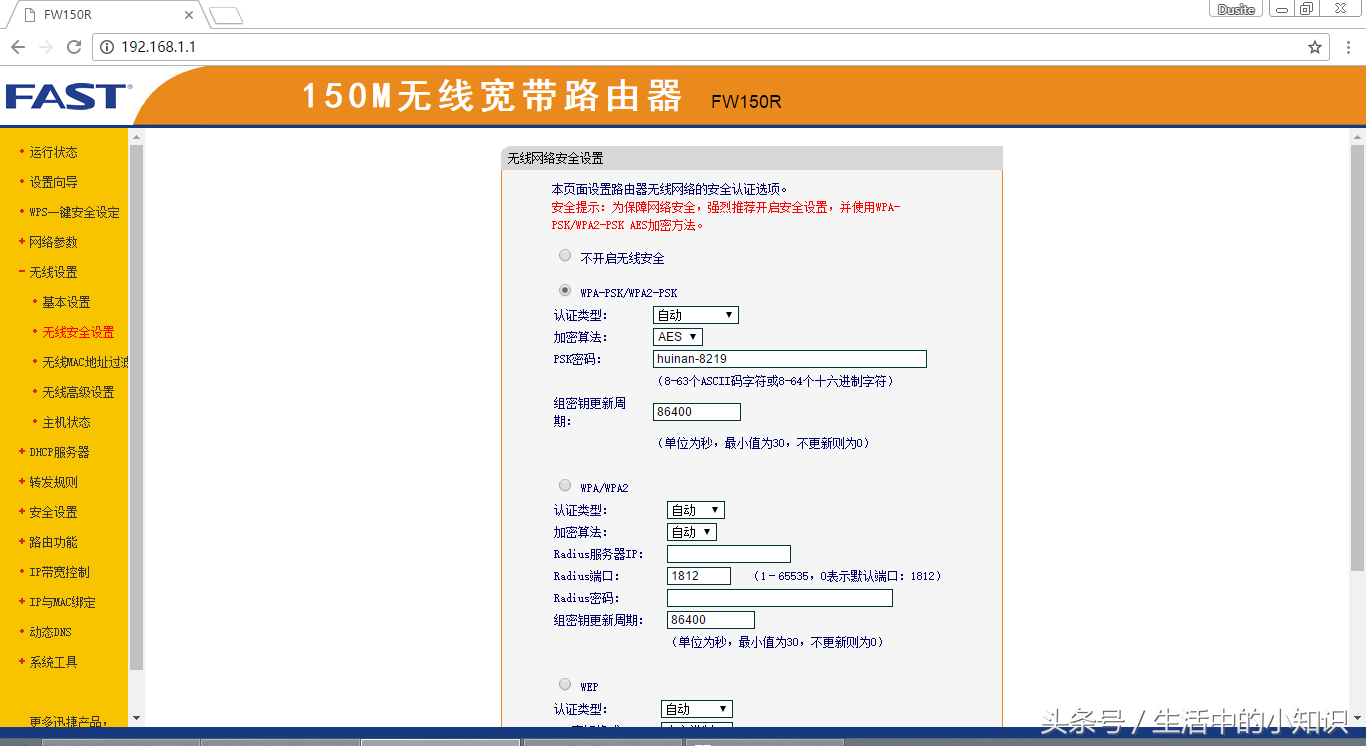The image size is (1366, 746).
Task: Click WPA-PSK 组密钥更新周期 field
Action: tap(697, 412)
